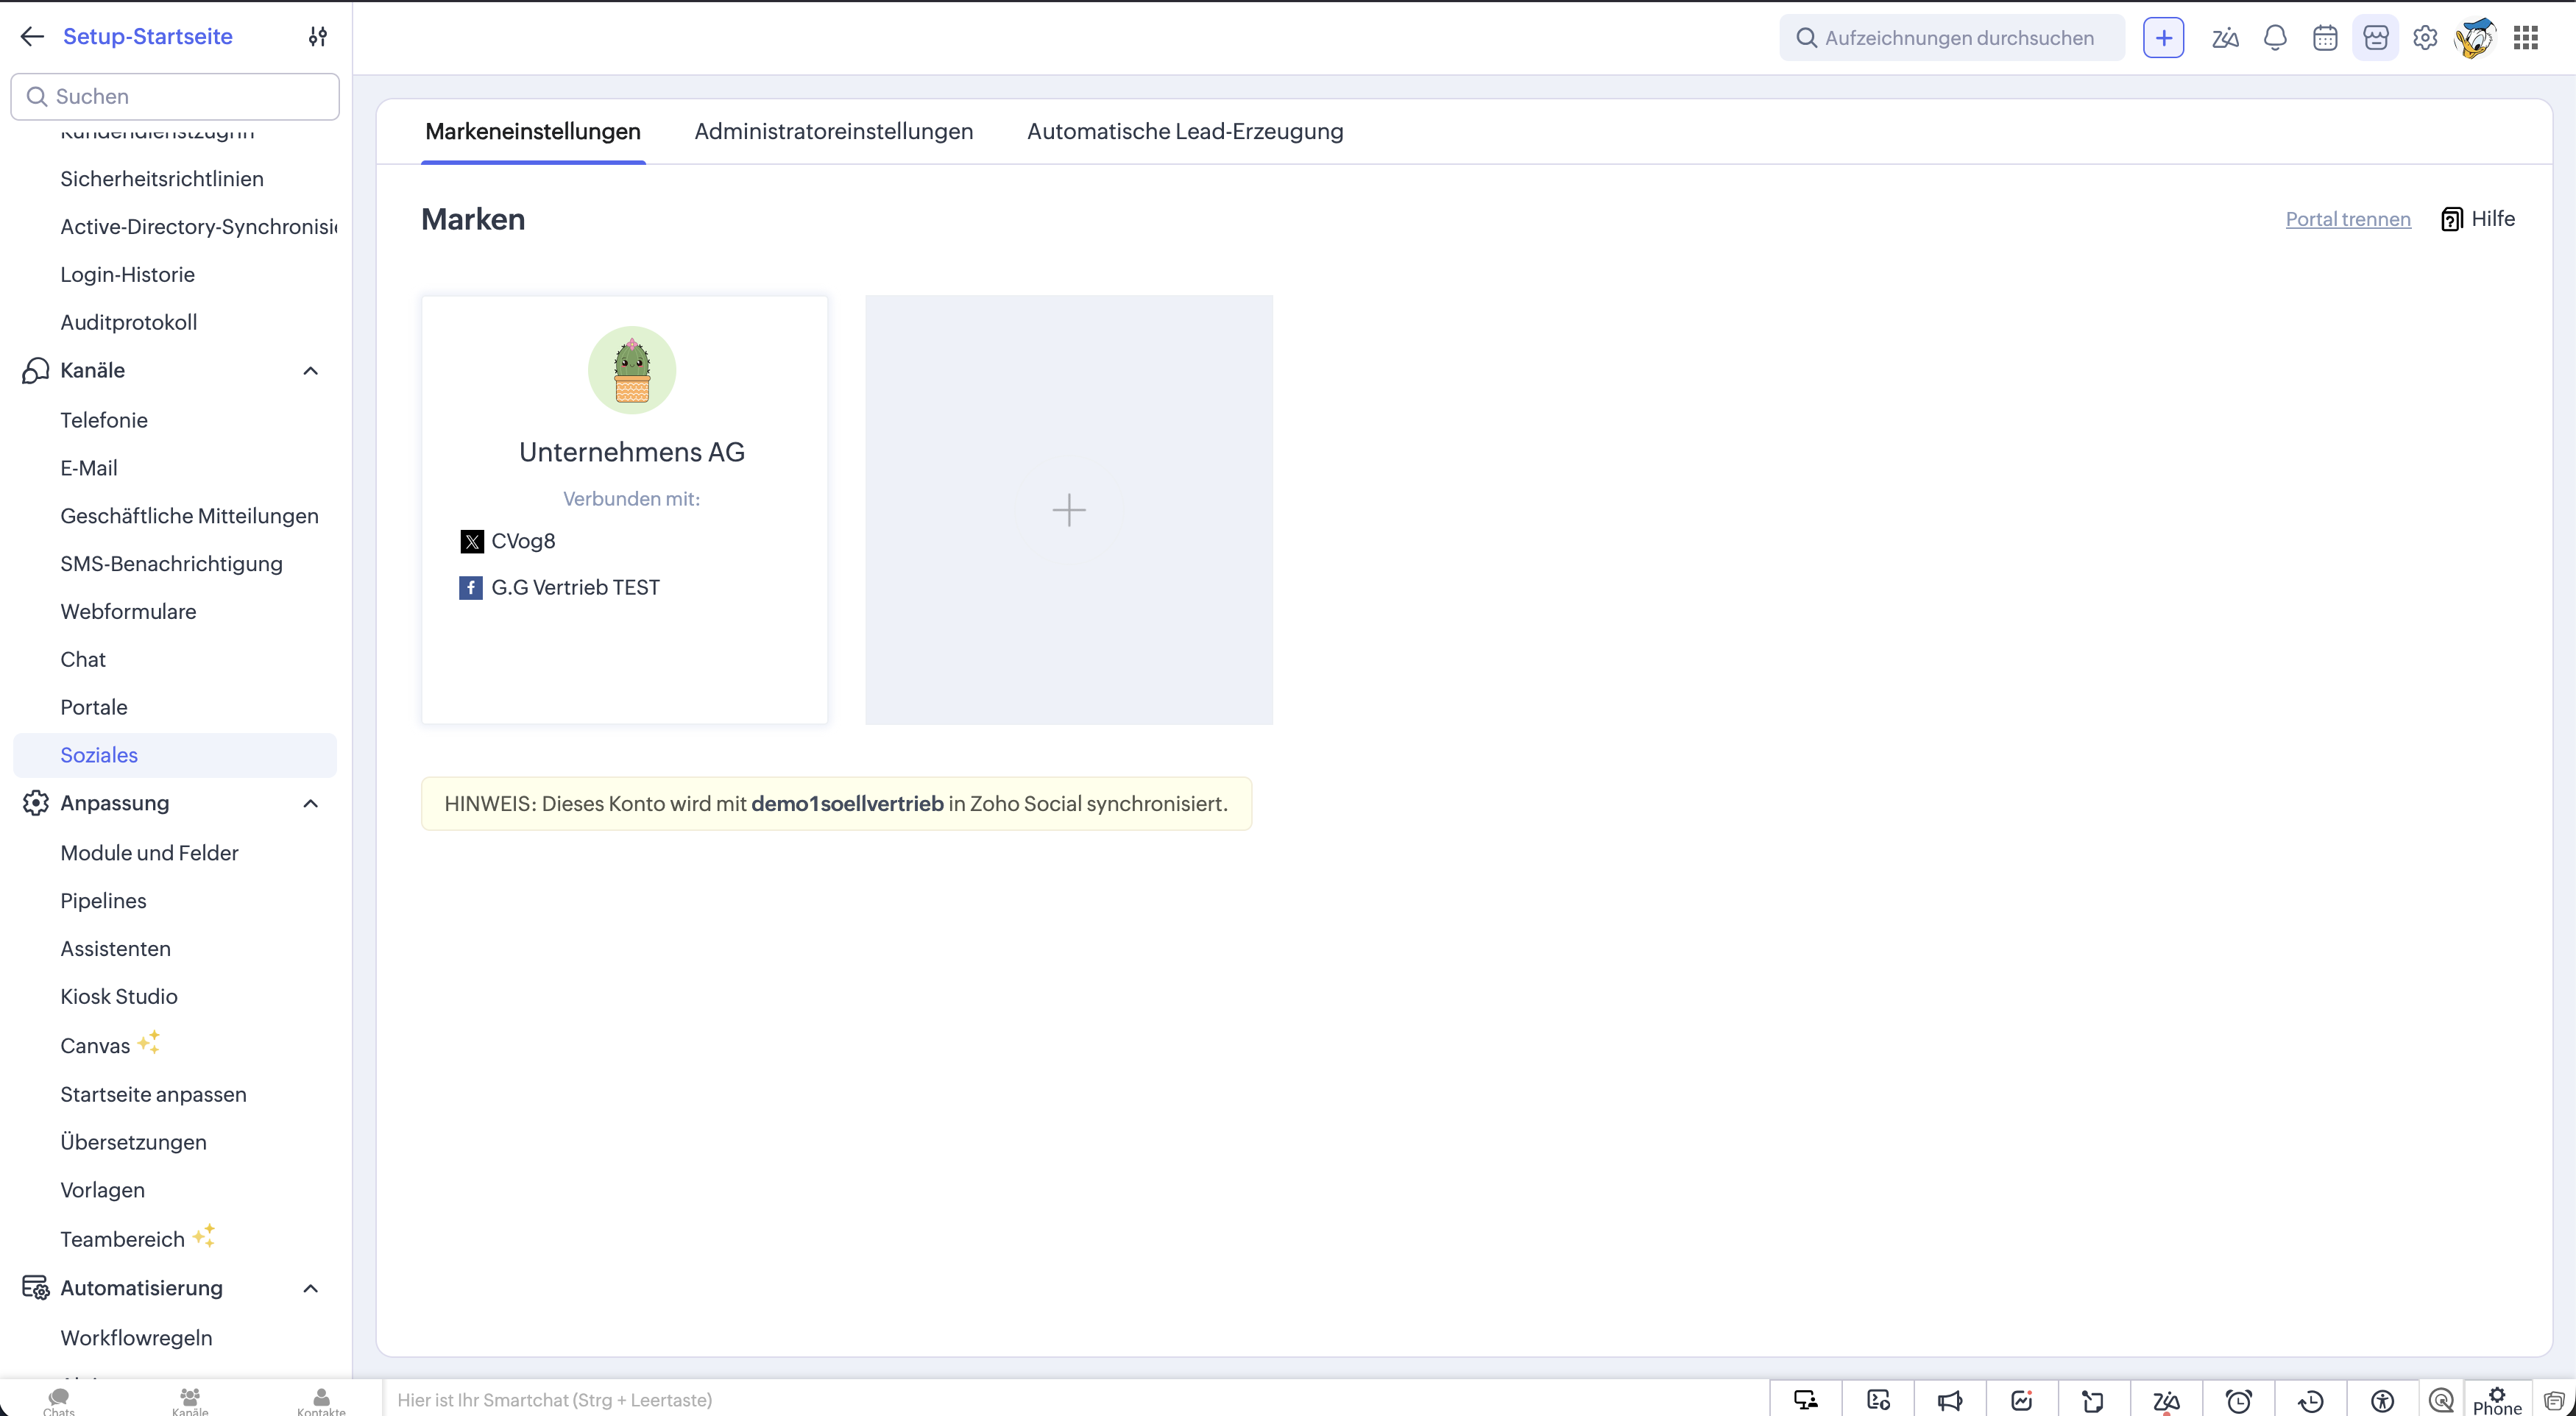Open the alarm clock reminders icon
Viewport: 2576px width, 1416px height.
2239,1400
